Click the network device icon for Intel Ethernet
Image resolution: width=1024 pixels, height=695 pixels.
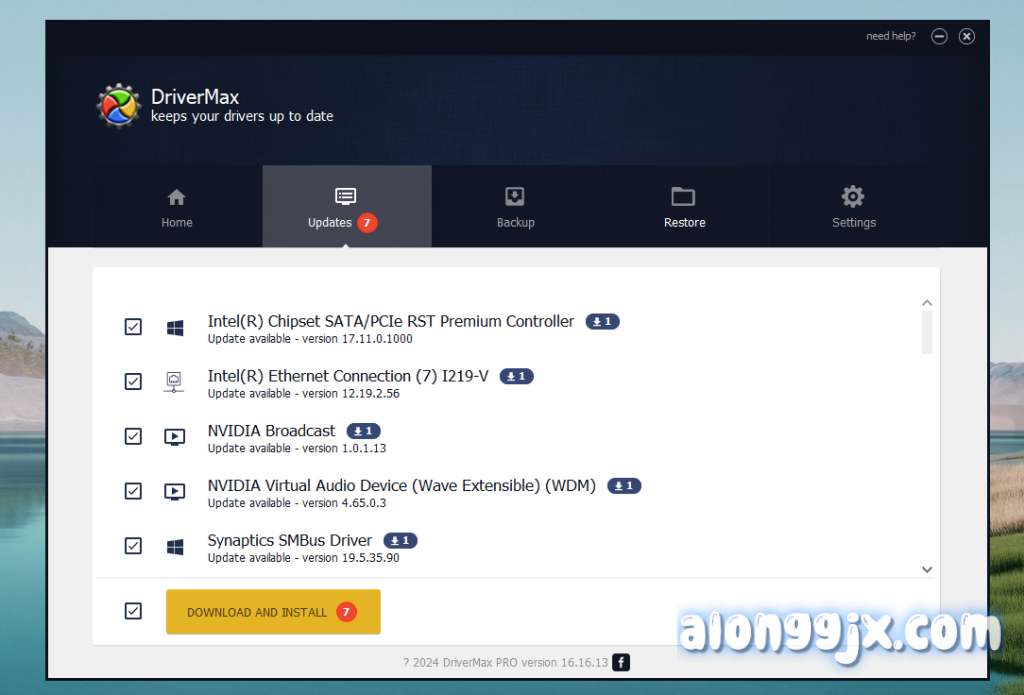tap(174, 382)
